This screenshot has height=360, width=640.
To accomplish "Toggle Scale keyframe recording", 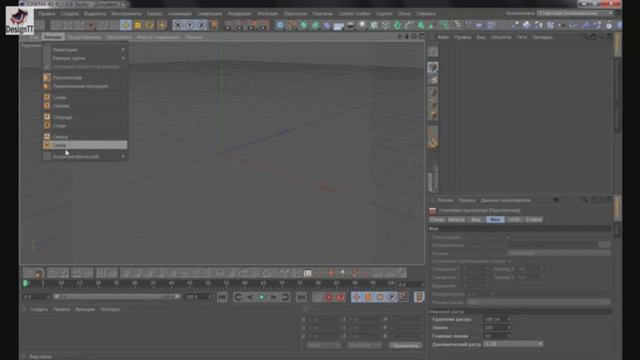I will point(368,297).
